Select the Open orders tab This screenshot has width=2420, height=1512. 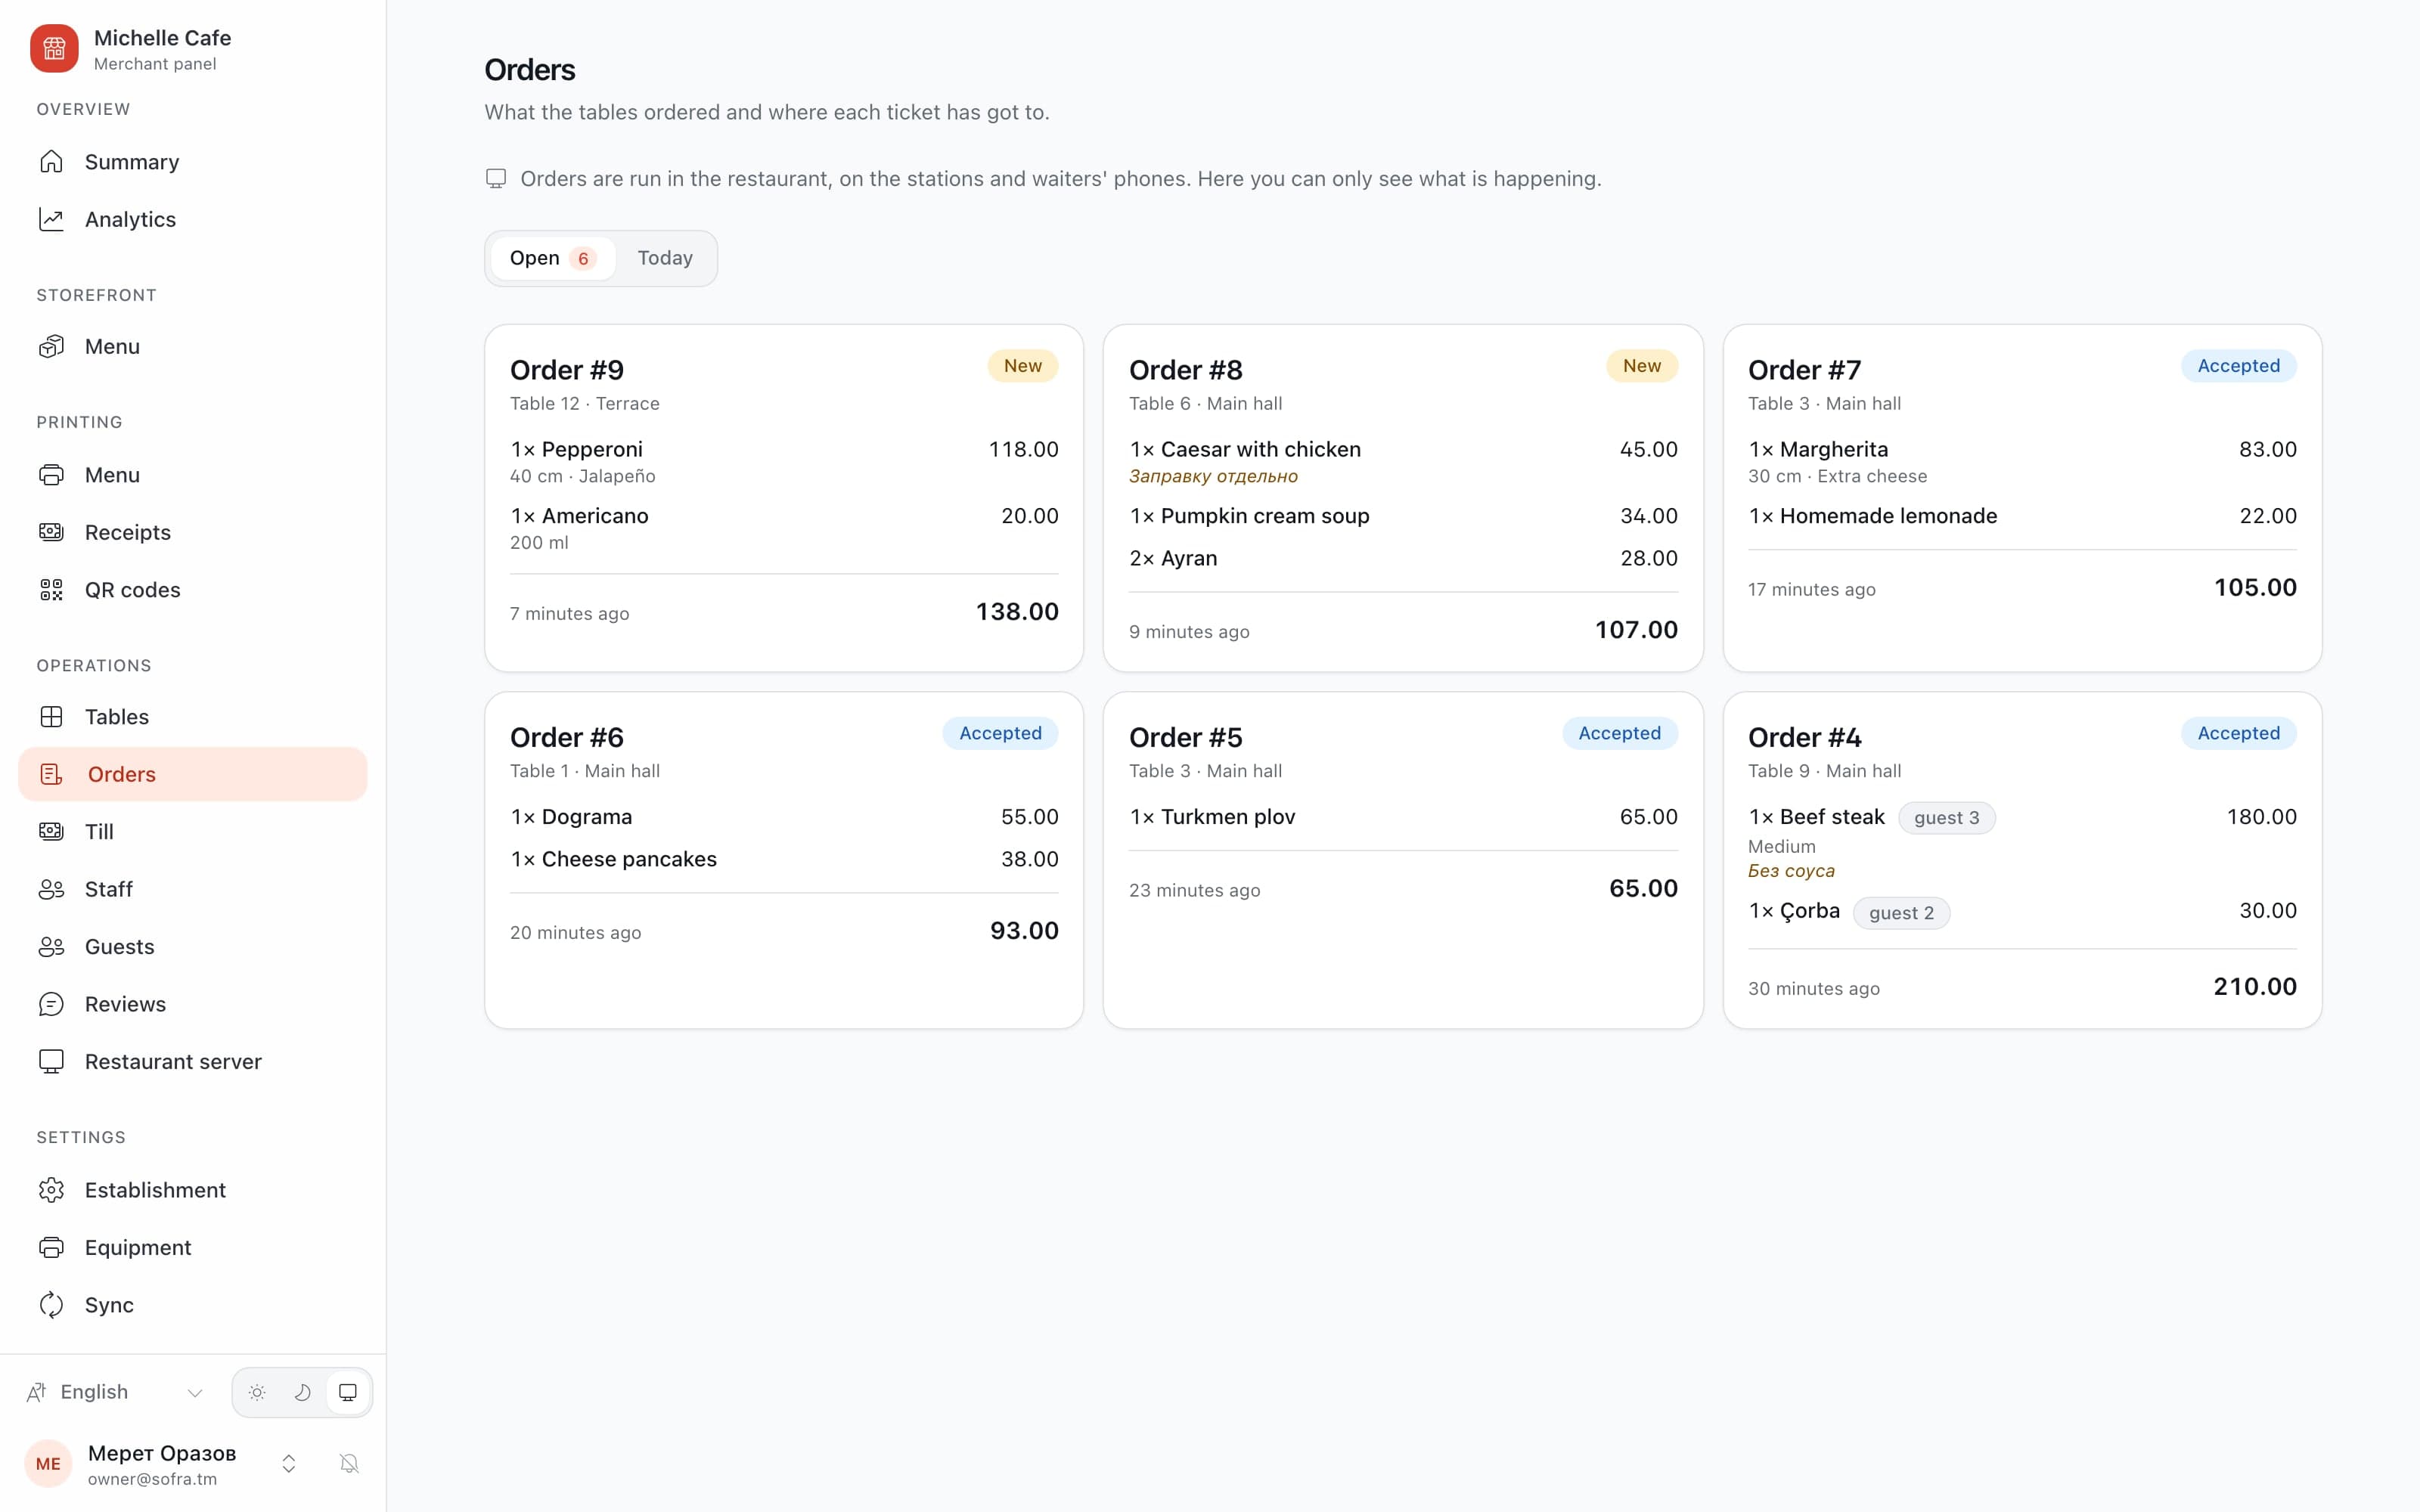553,258
